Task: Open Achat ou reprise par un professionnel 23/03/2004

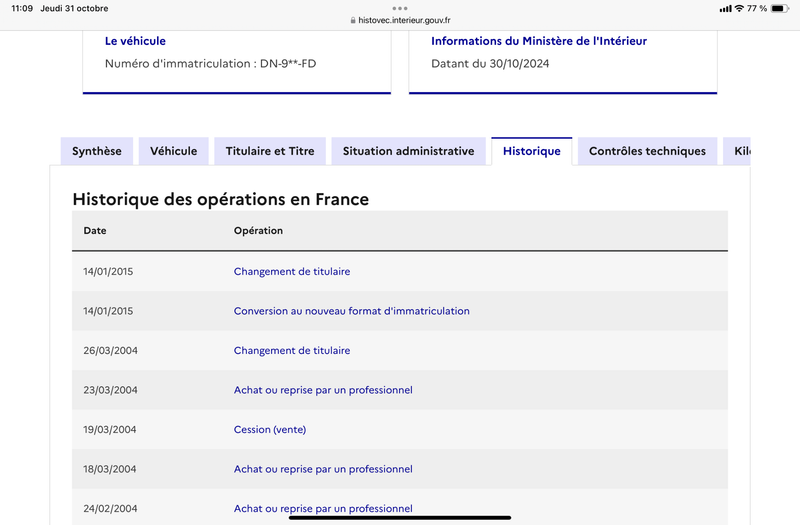Action: 323,390
